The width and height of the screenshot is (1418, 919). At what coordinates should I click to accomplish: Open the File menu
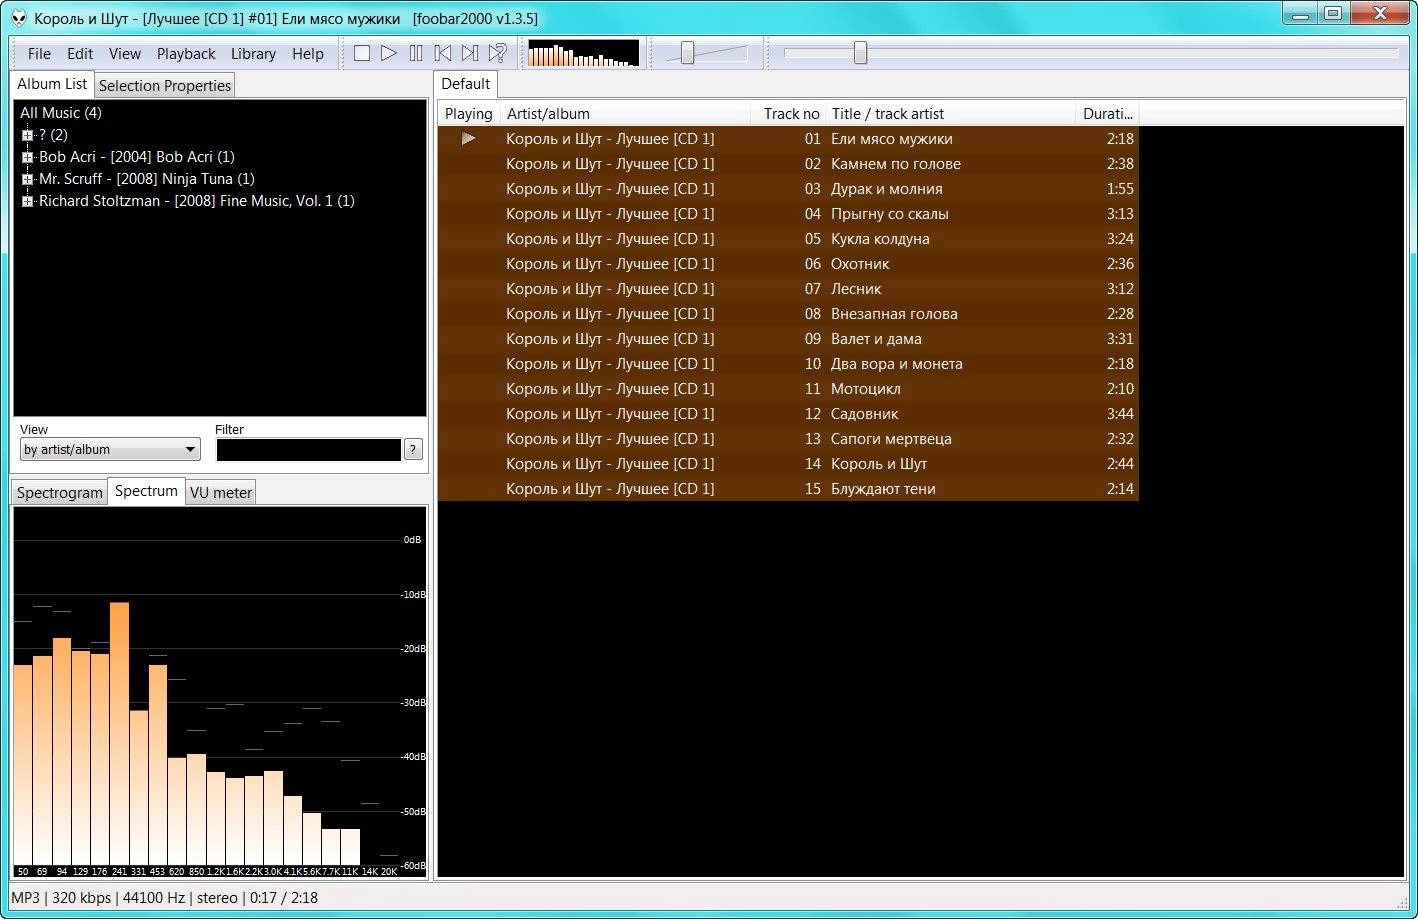[39, 54]
